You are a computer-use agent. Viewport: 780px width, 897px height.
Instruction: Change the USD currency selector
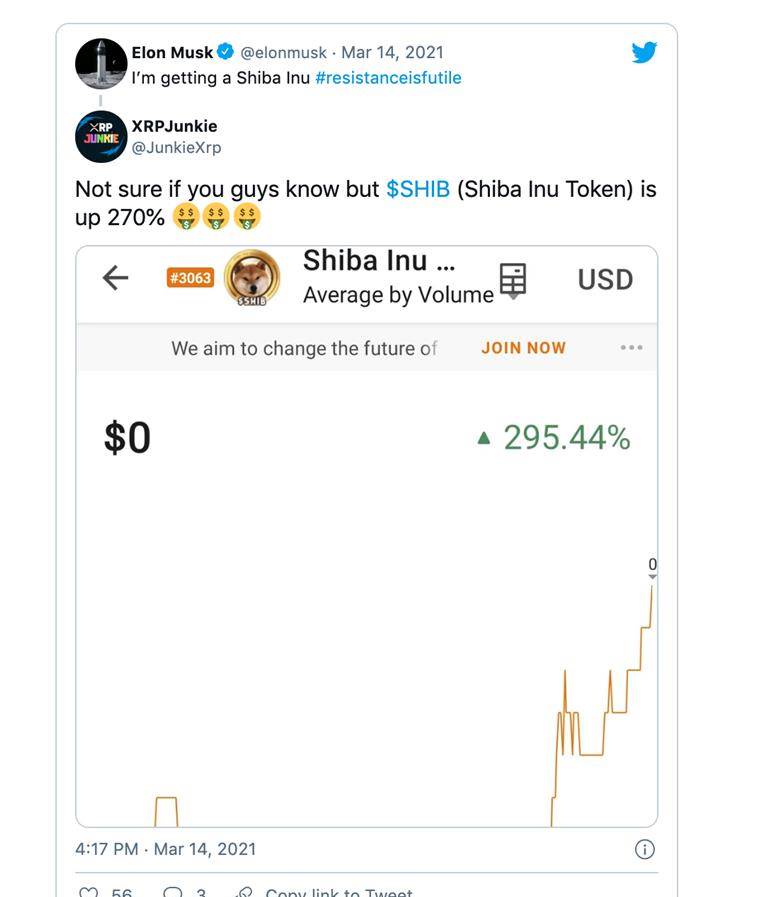[x=605, y=280]
